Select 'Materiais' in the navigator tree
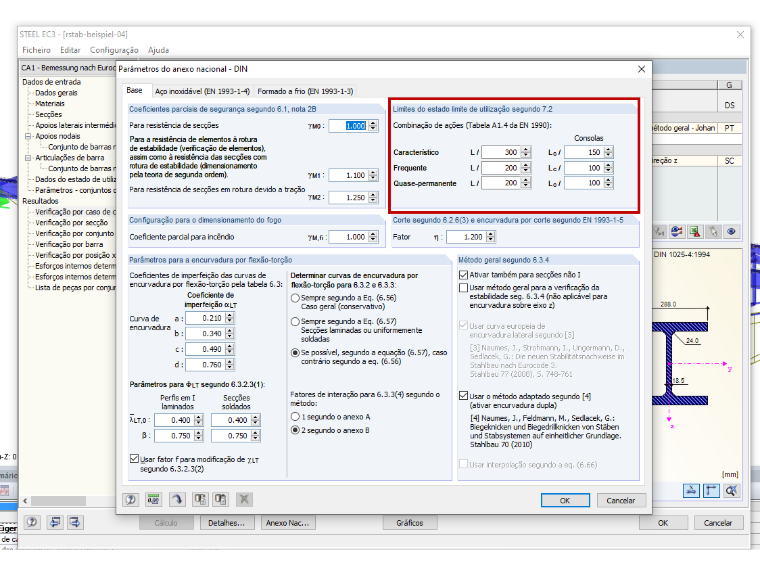760x570 pixels. pyautogui.click(x=49, y=104)
